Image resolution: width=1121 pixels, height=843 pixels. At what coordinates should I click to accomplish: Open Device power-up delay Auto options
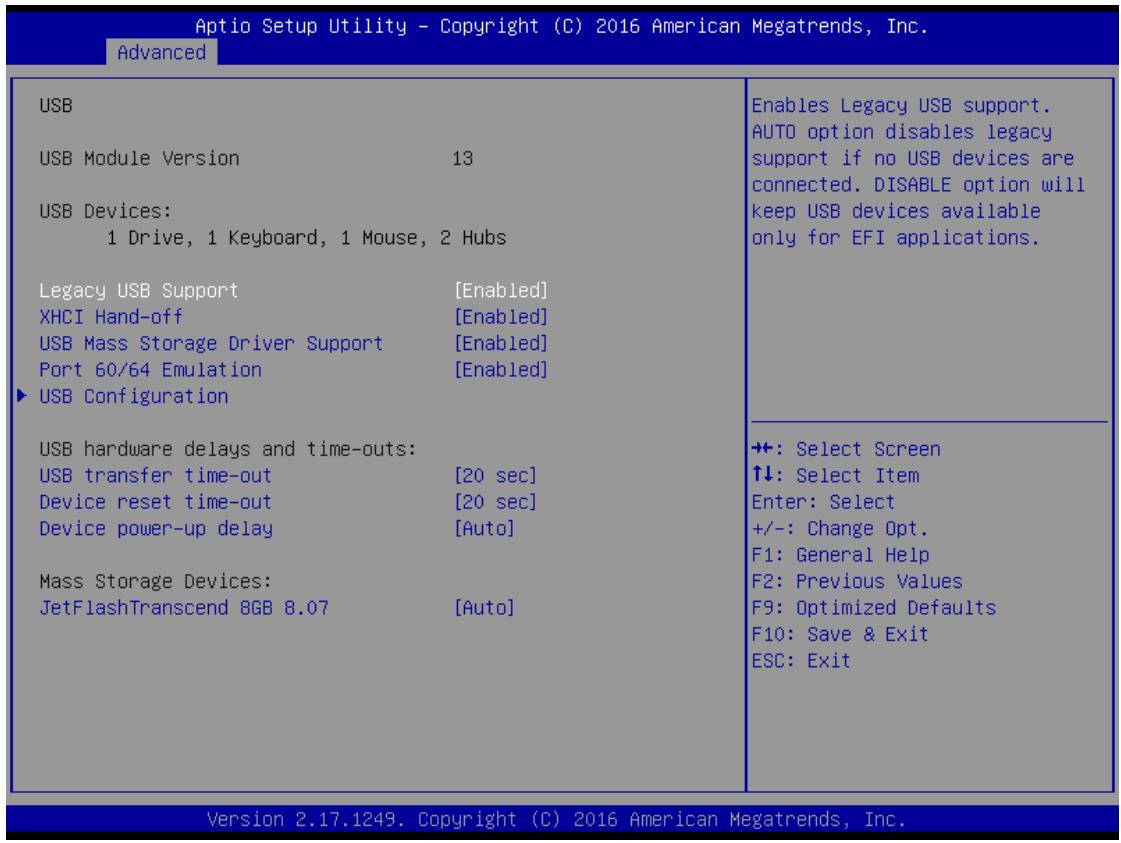coord(484,528)
